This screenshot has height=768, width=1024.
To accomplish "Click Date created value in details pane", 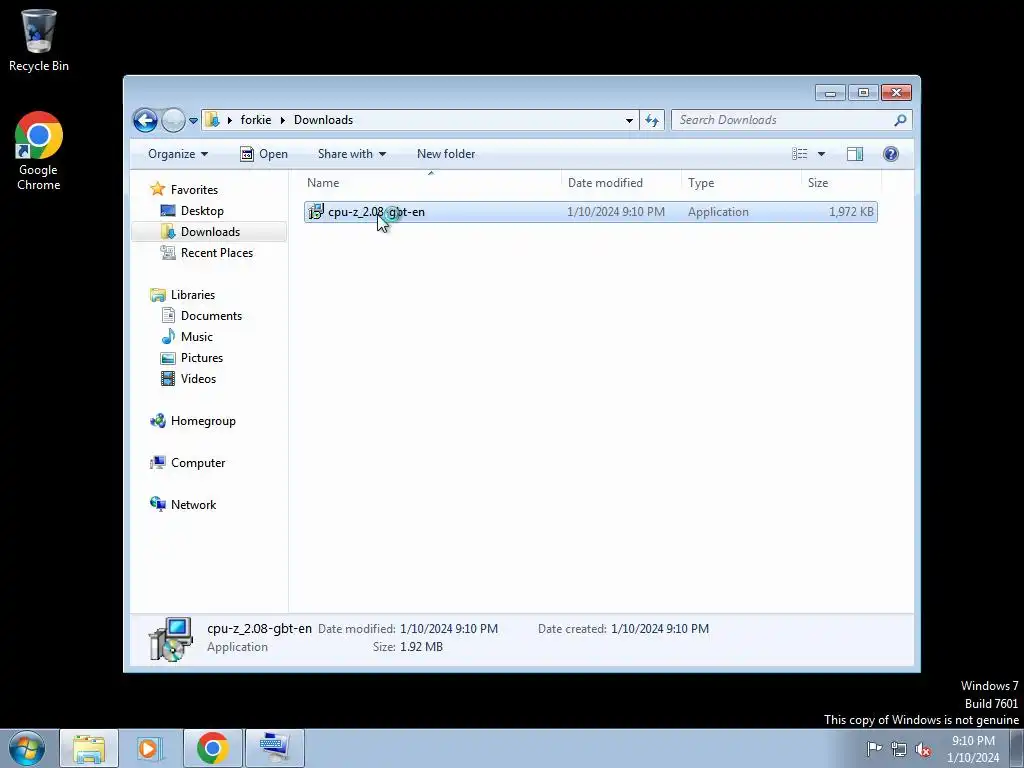I will [x=660, y=629].
